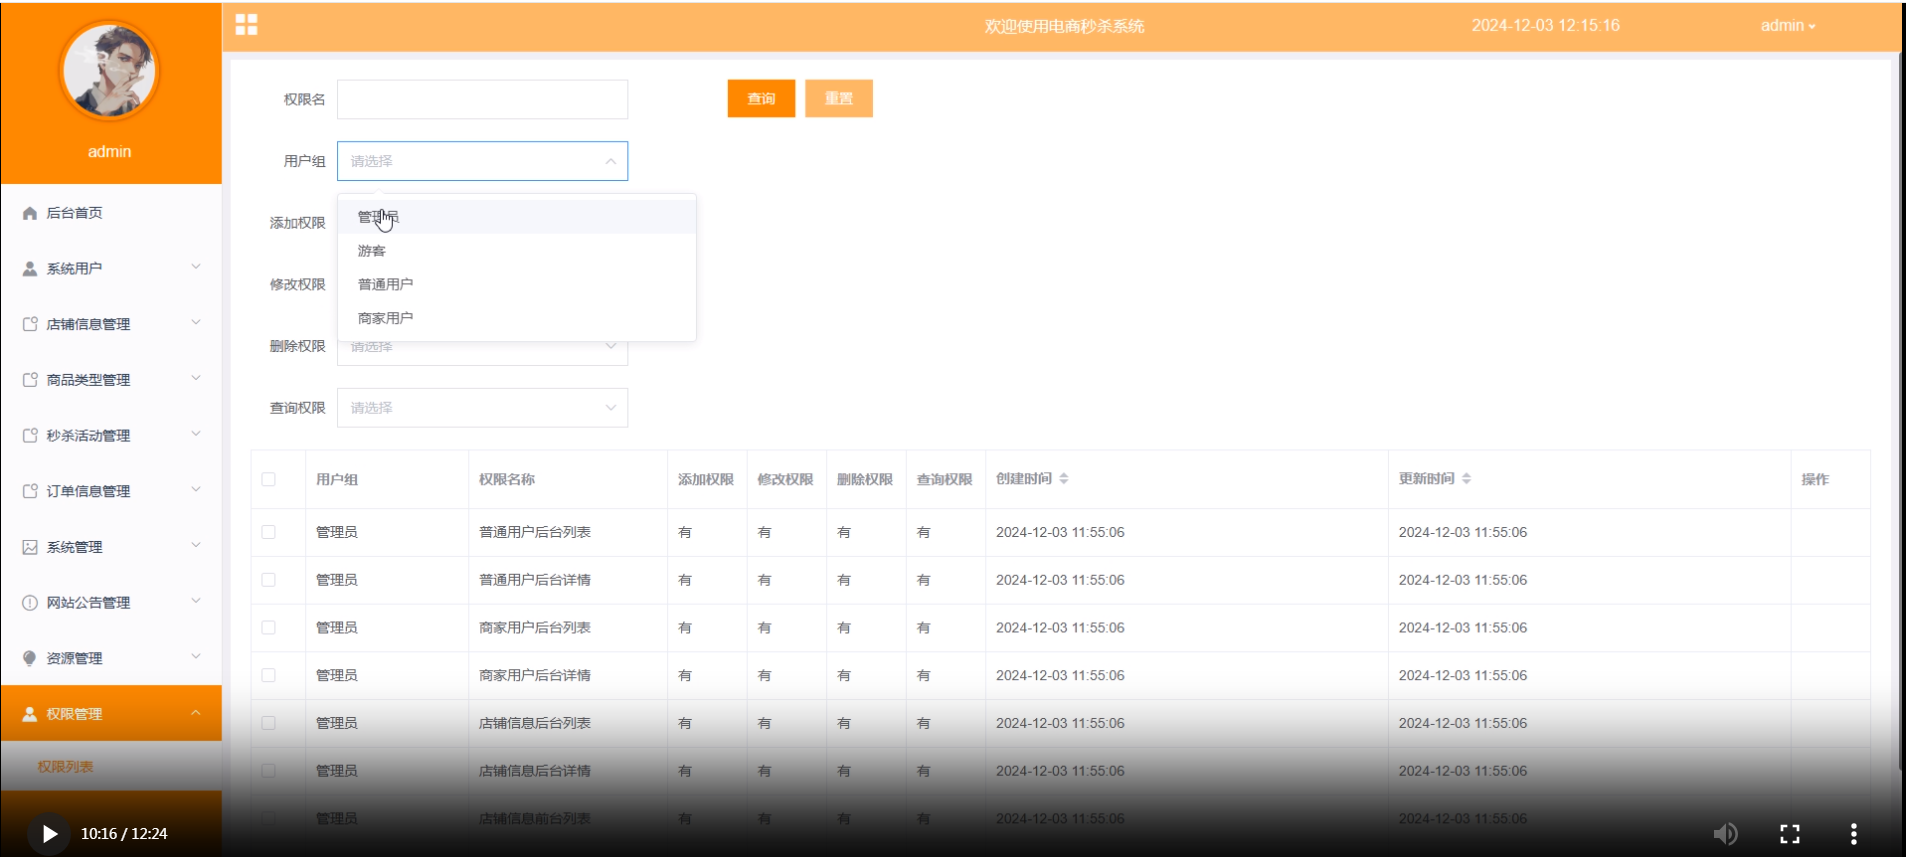Open 后台首页 in the sidebar
Image resolution: width=1906 pixels, height=857 pixels.
click(110, 213)
